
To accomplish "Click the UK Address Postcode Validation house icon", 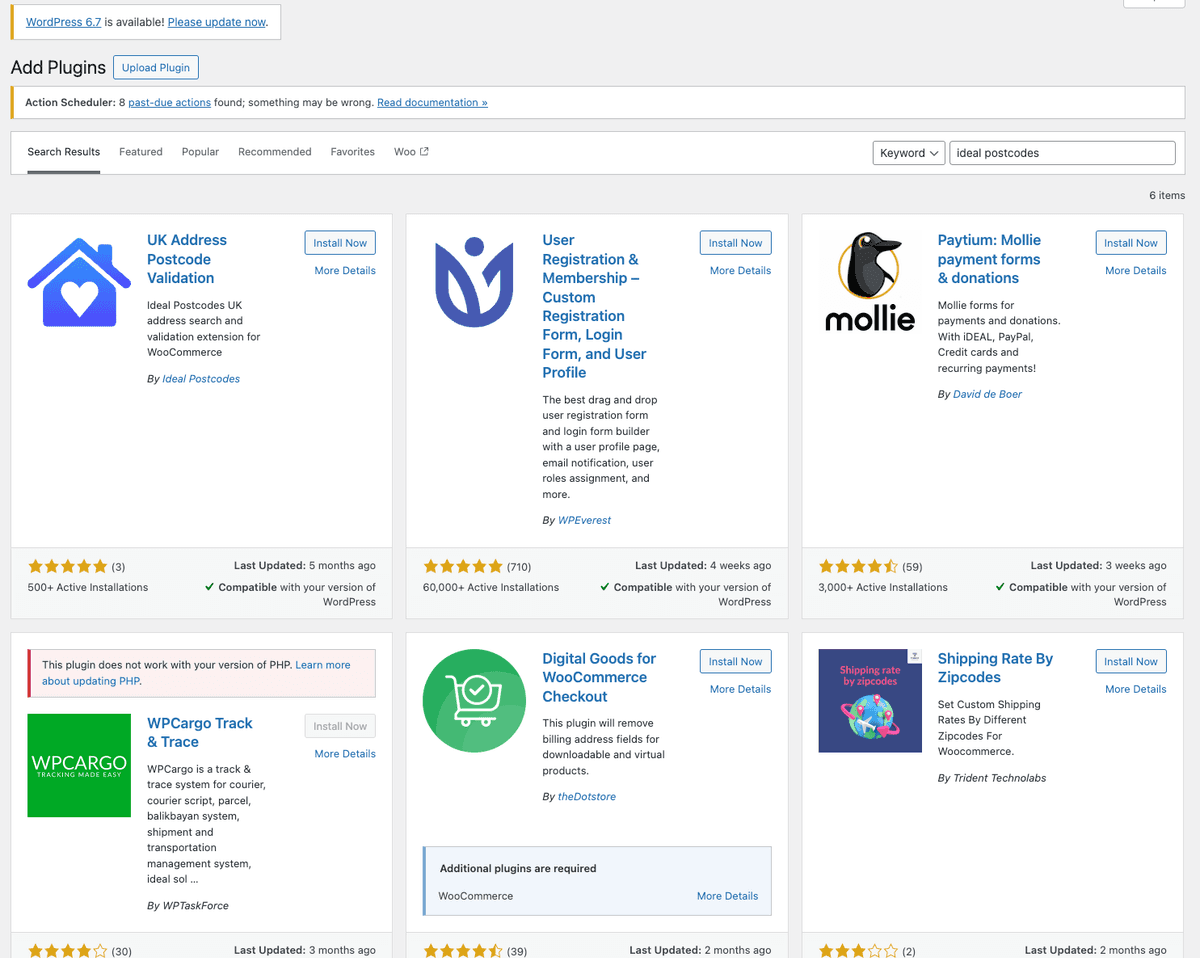I will (x=79, y=282).
